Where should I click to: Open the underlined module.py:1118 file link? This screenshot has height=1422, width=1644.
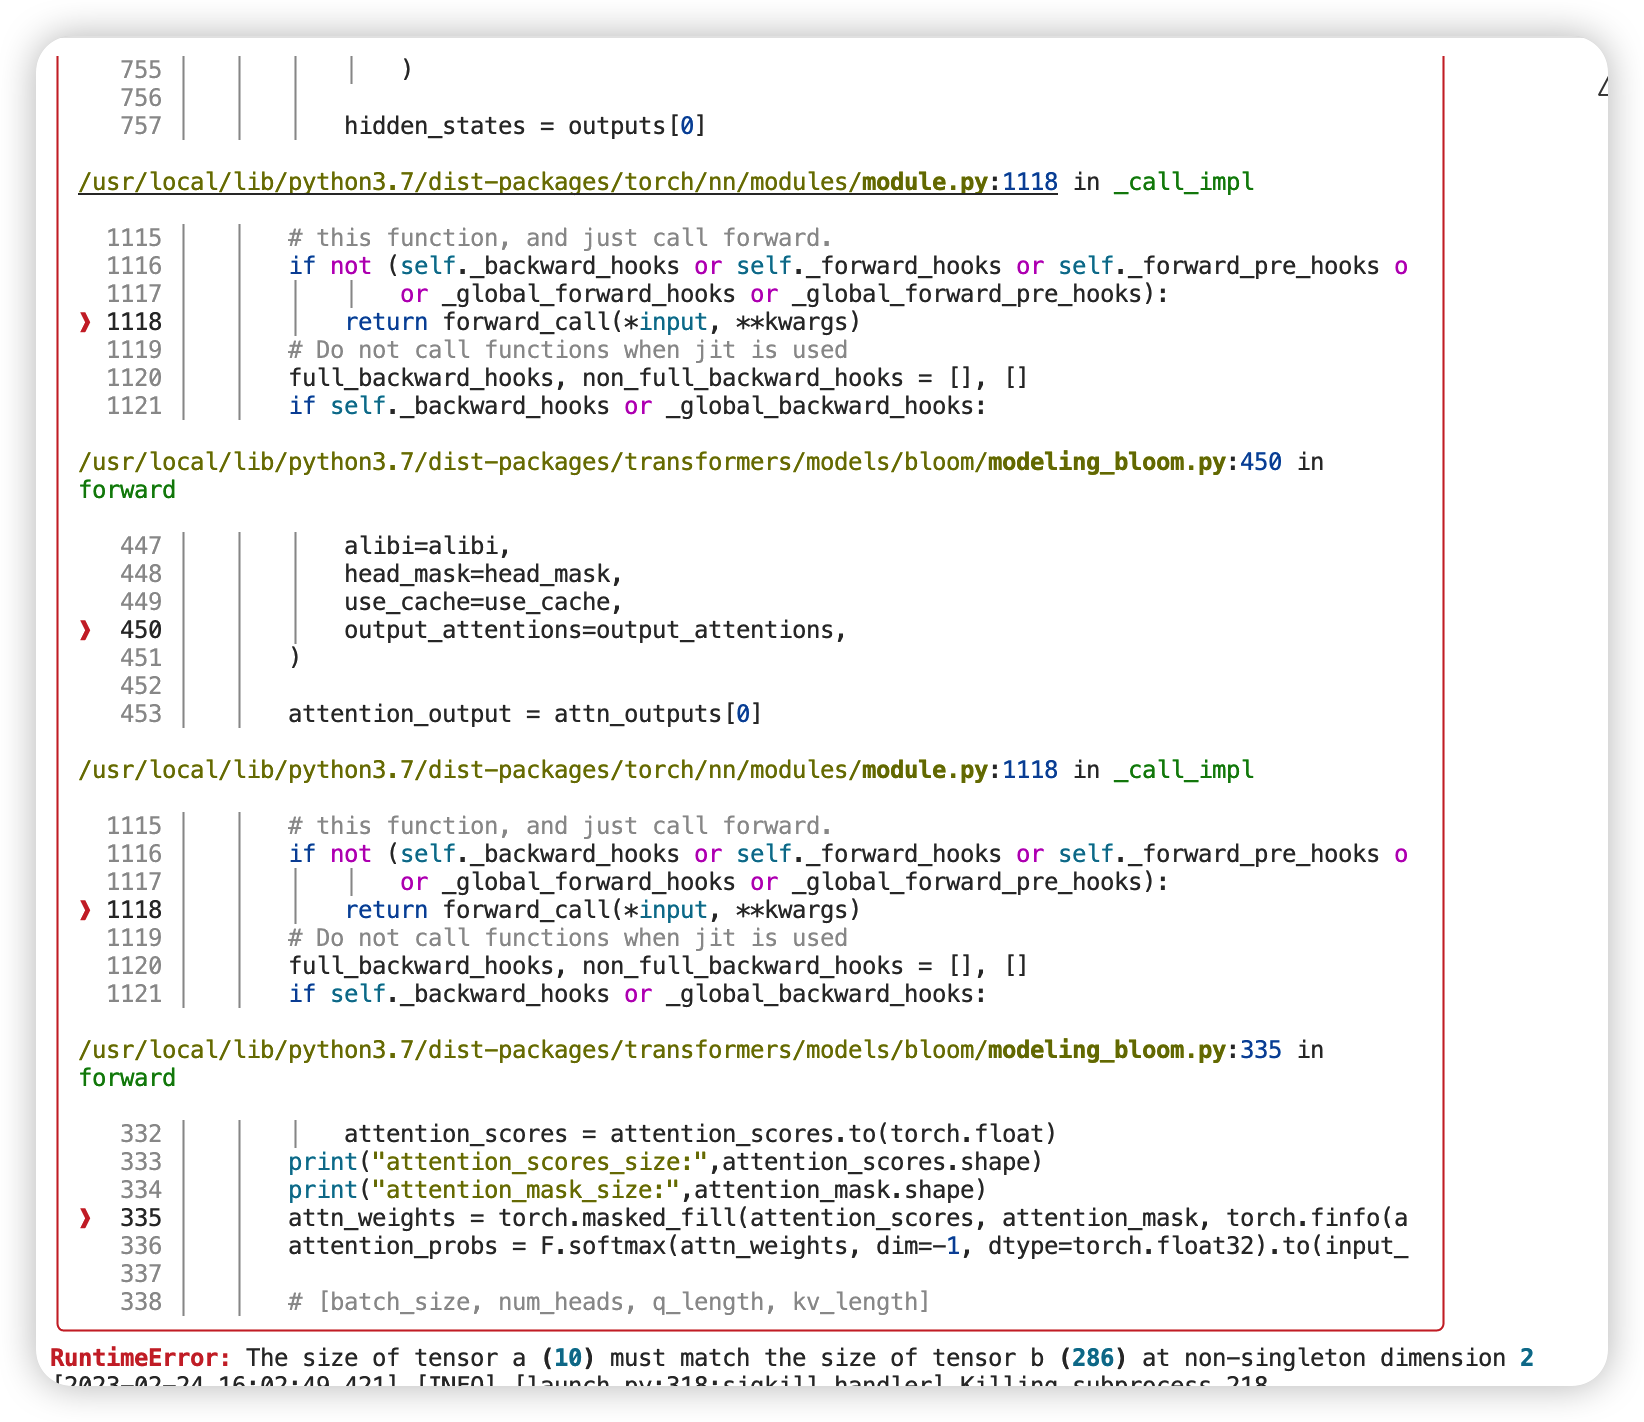(x=567, y=182)
